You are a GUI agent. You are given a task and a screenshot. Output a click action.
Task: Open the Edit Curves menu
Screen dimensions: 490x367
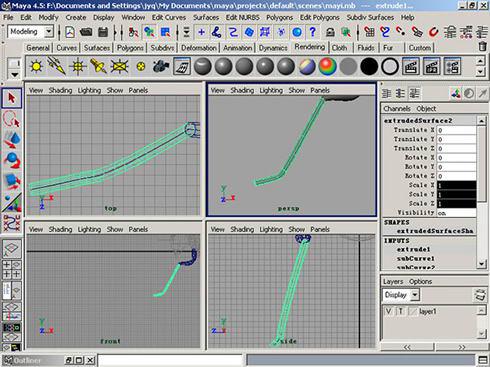click(169, 17)
